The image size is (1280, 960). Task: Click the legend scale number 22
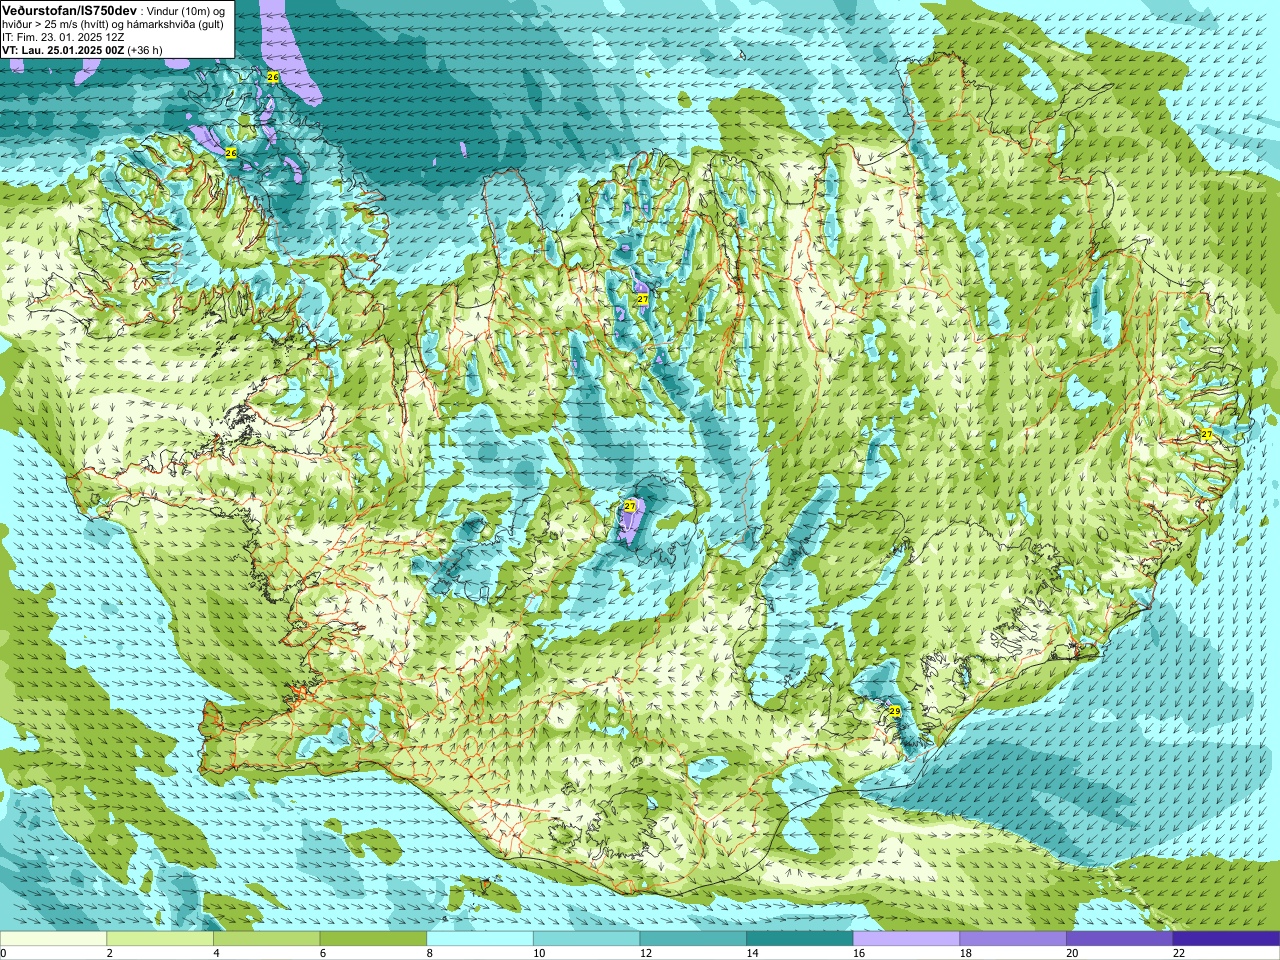point(1179,953)
